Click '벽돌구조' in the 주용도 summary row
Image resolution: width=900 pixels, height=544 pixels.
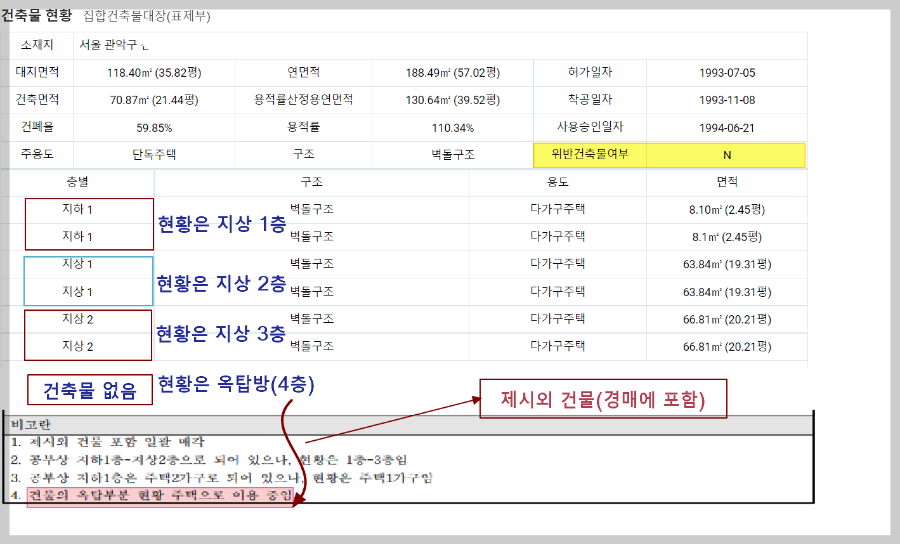coord(453,154)
